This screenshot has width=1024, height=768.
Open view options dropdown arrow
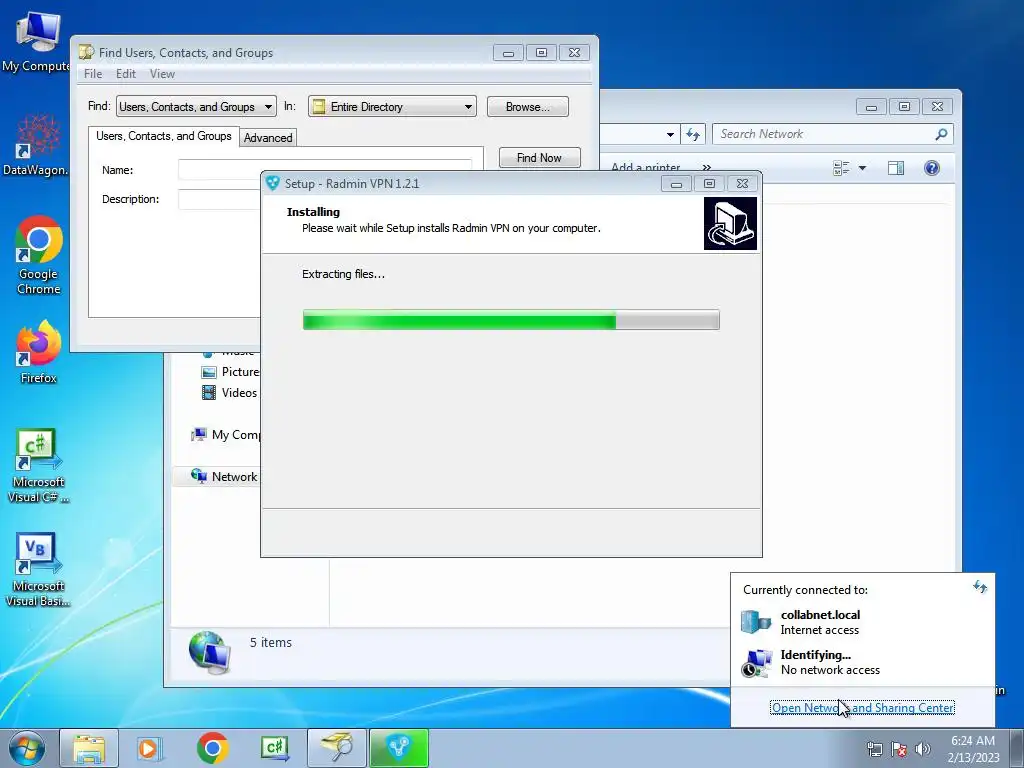862,168
